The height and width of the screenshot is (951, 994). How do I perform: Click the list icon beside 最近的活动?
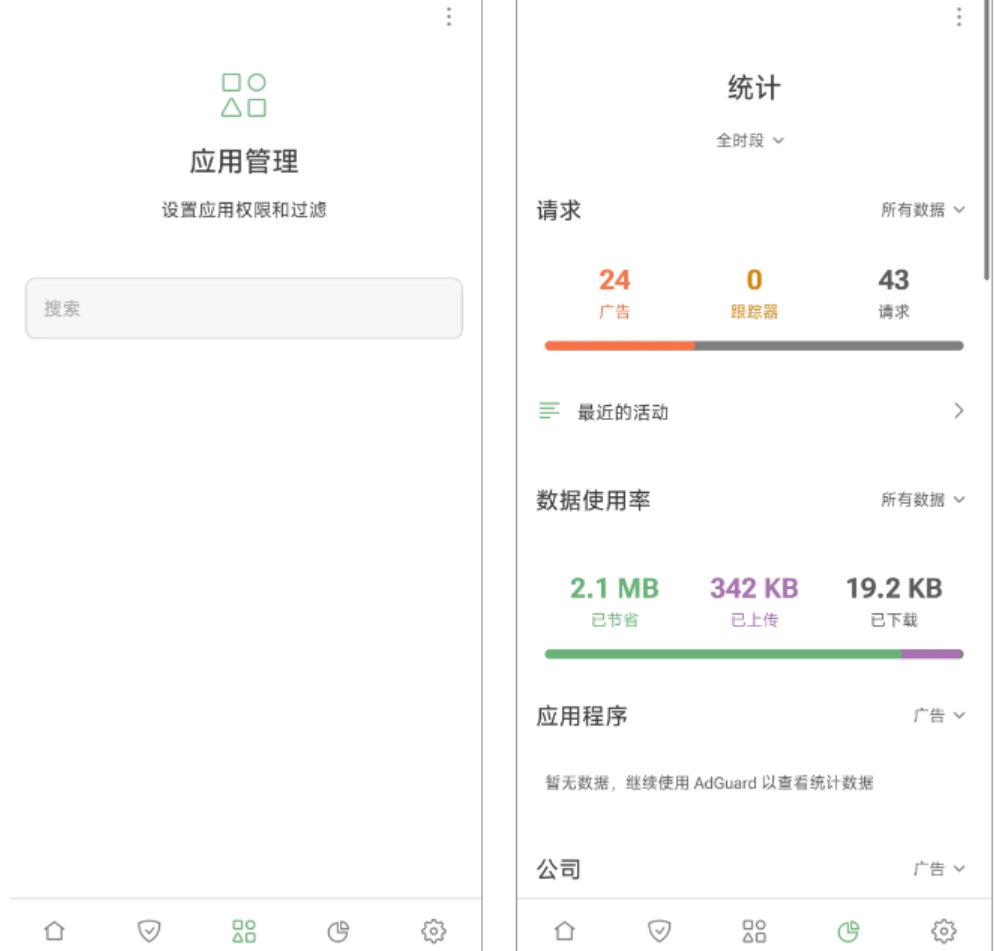[x=549, y=411]
